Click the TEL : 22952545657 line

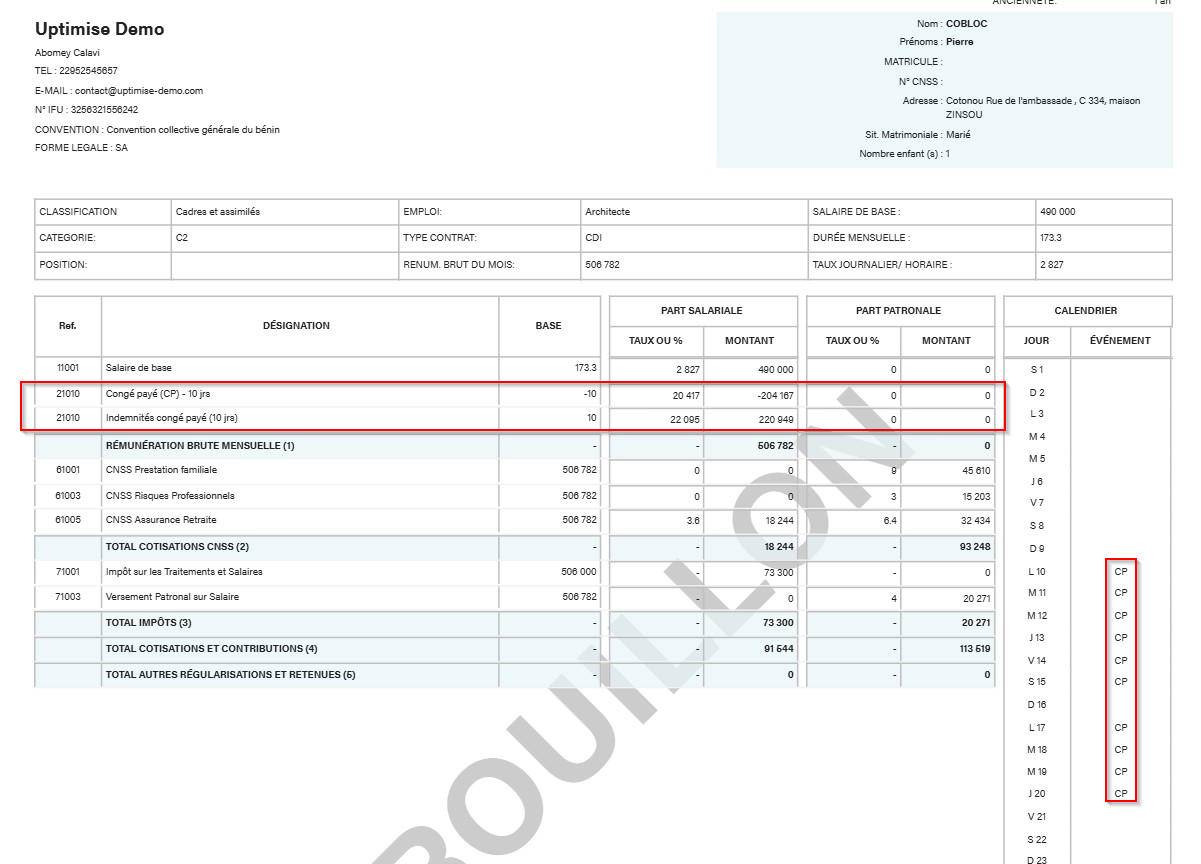[76, 71]
